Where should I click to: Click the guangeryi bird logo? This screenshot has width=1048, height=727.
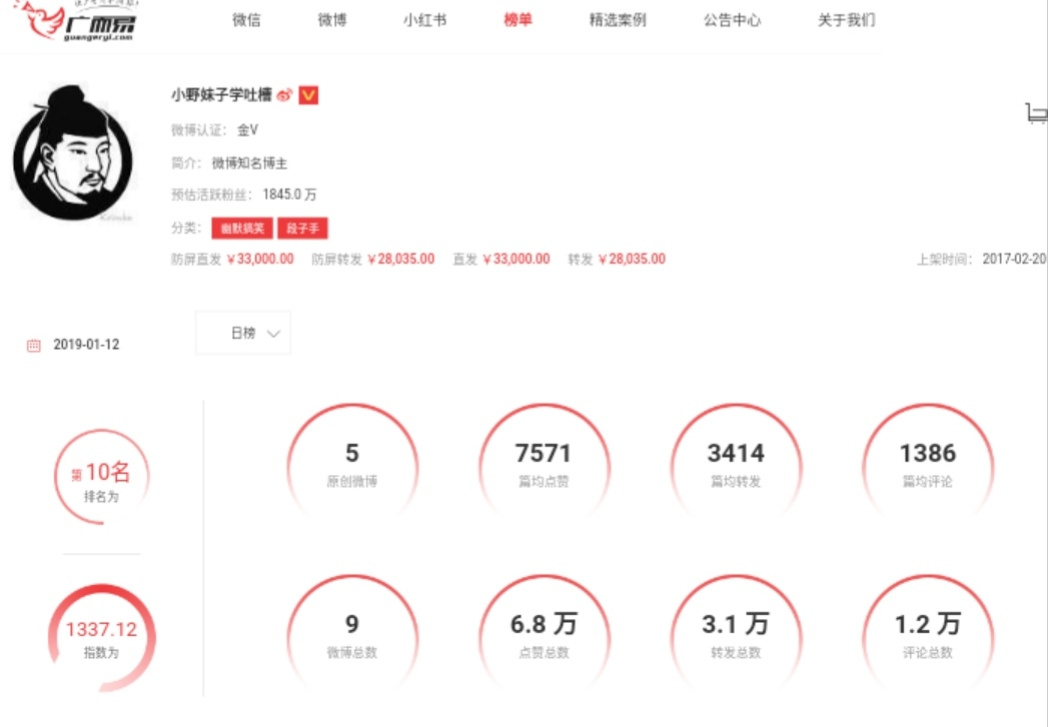click(76, 21)
